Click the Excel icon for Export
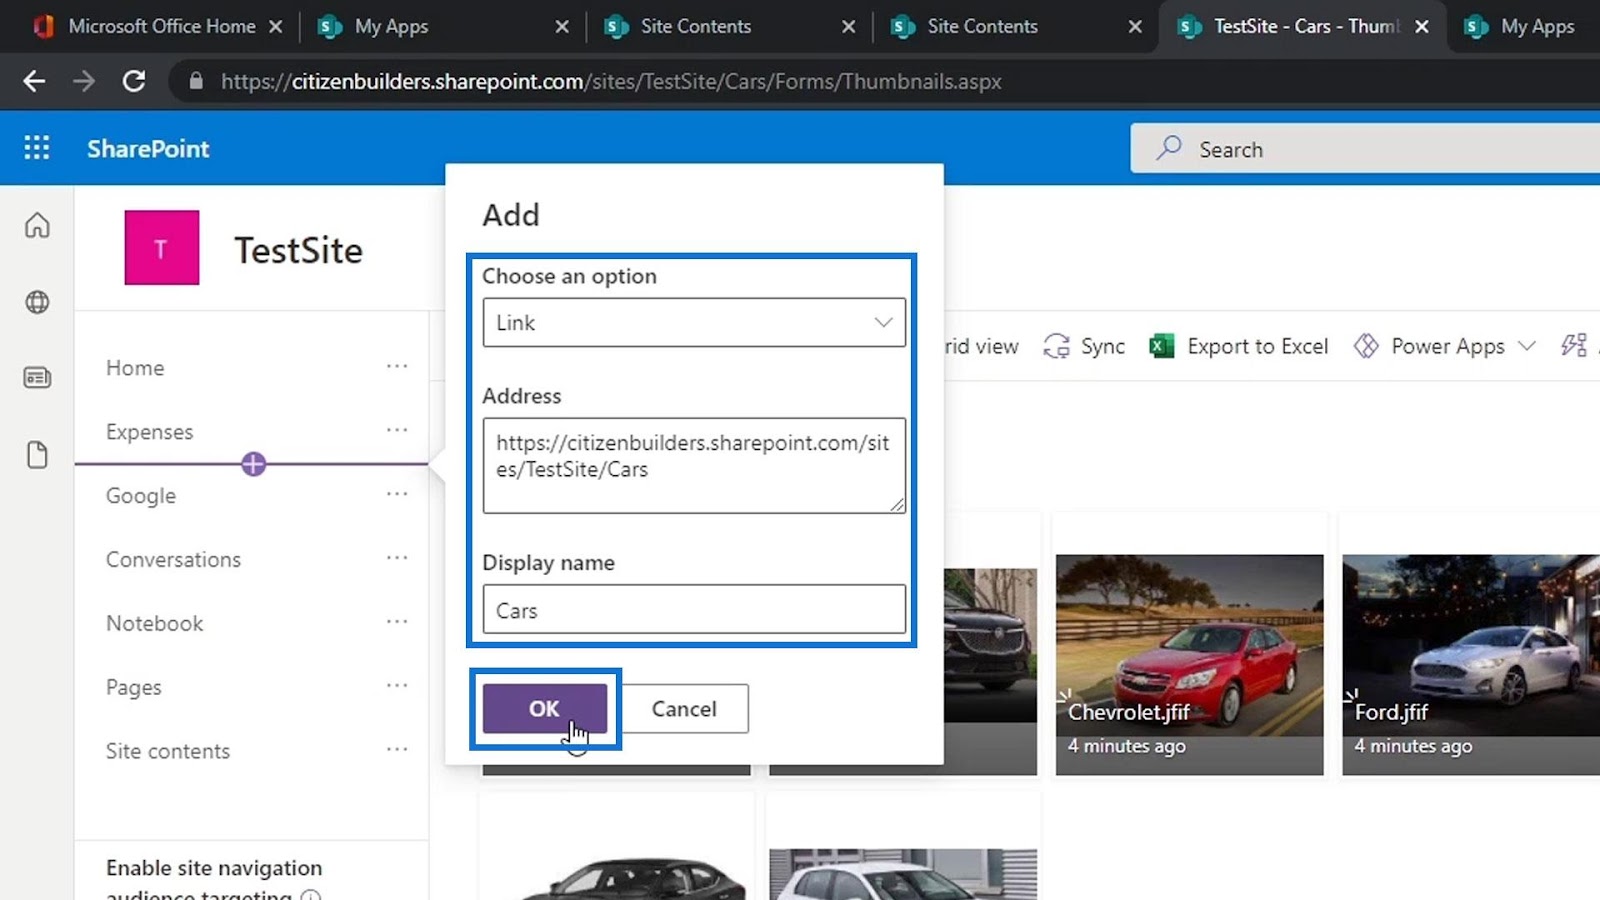Screen dimensions: 1600x900 1161,346
